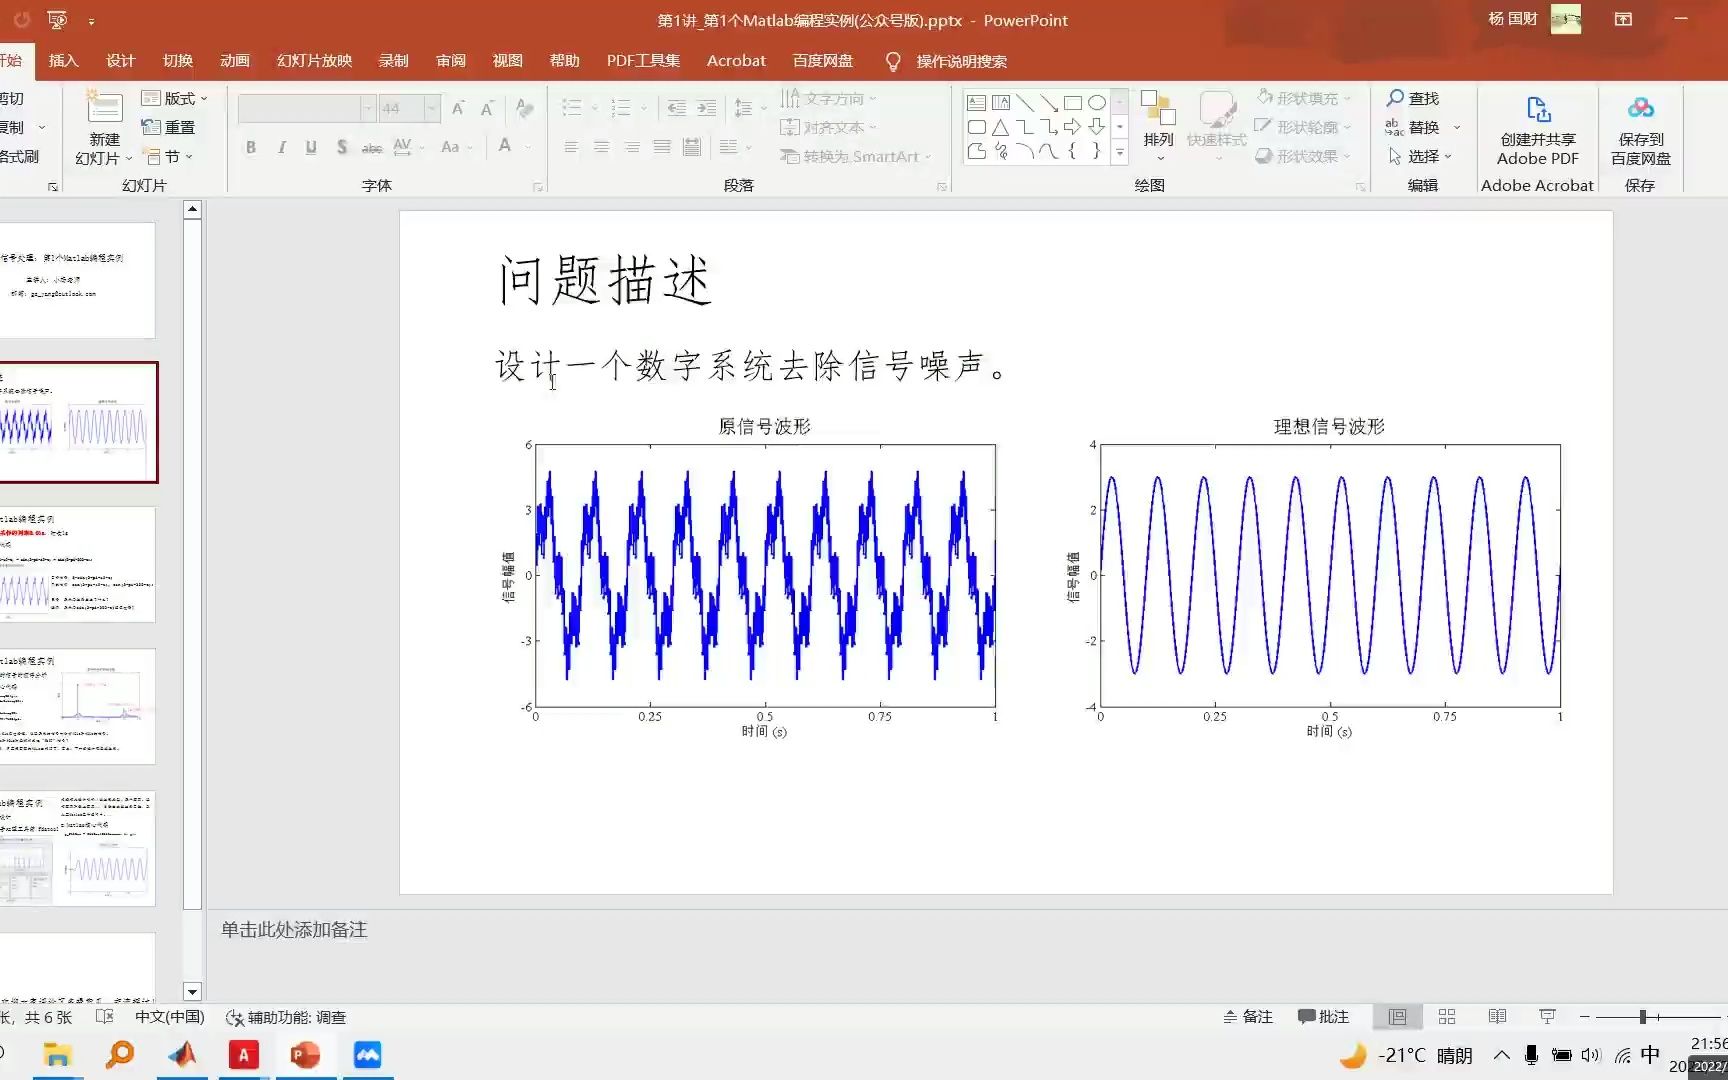Select the Slide Show view icon

1547,1016
